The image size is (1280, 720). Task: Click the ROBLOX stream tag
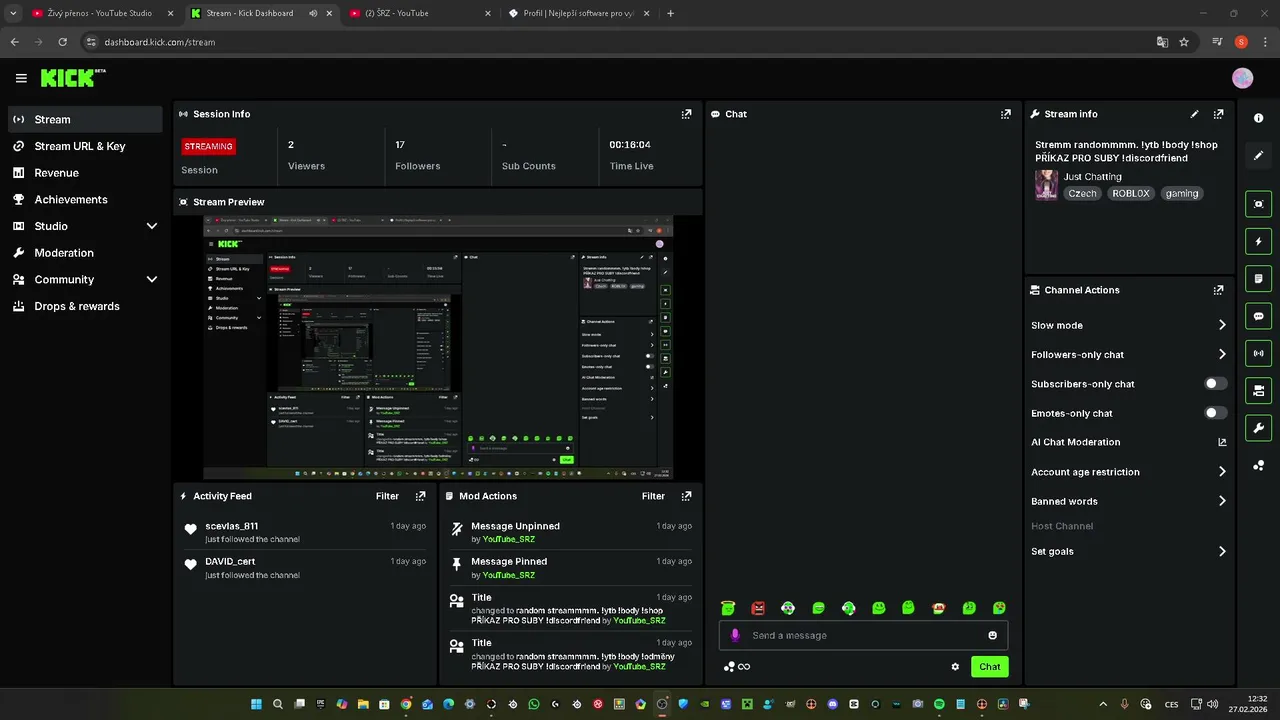[x=1131, y=194]
